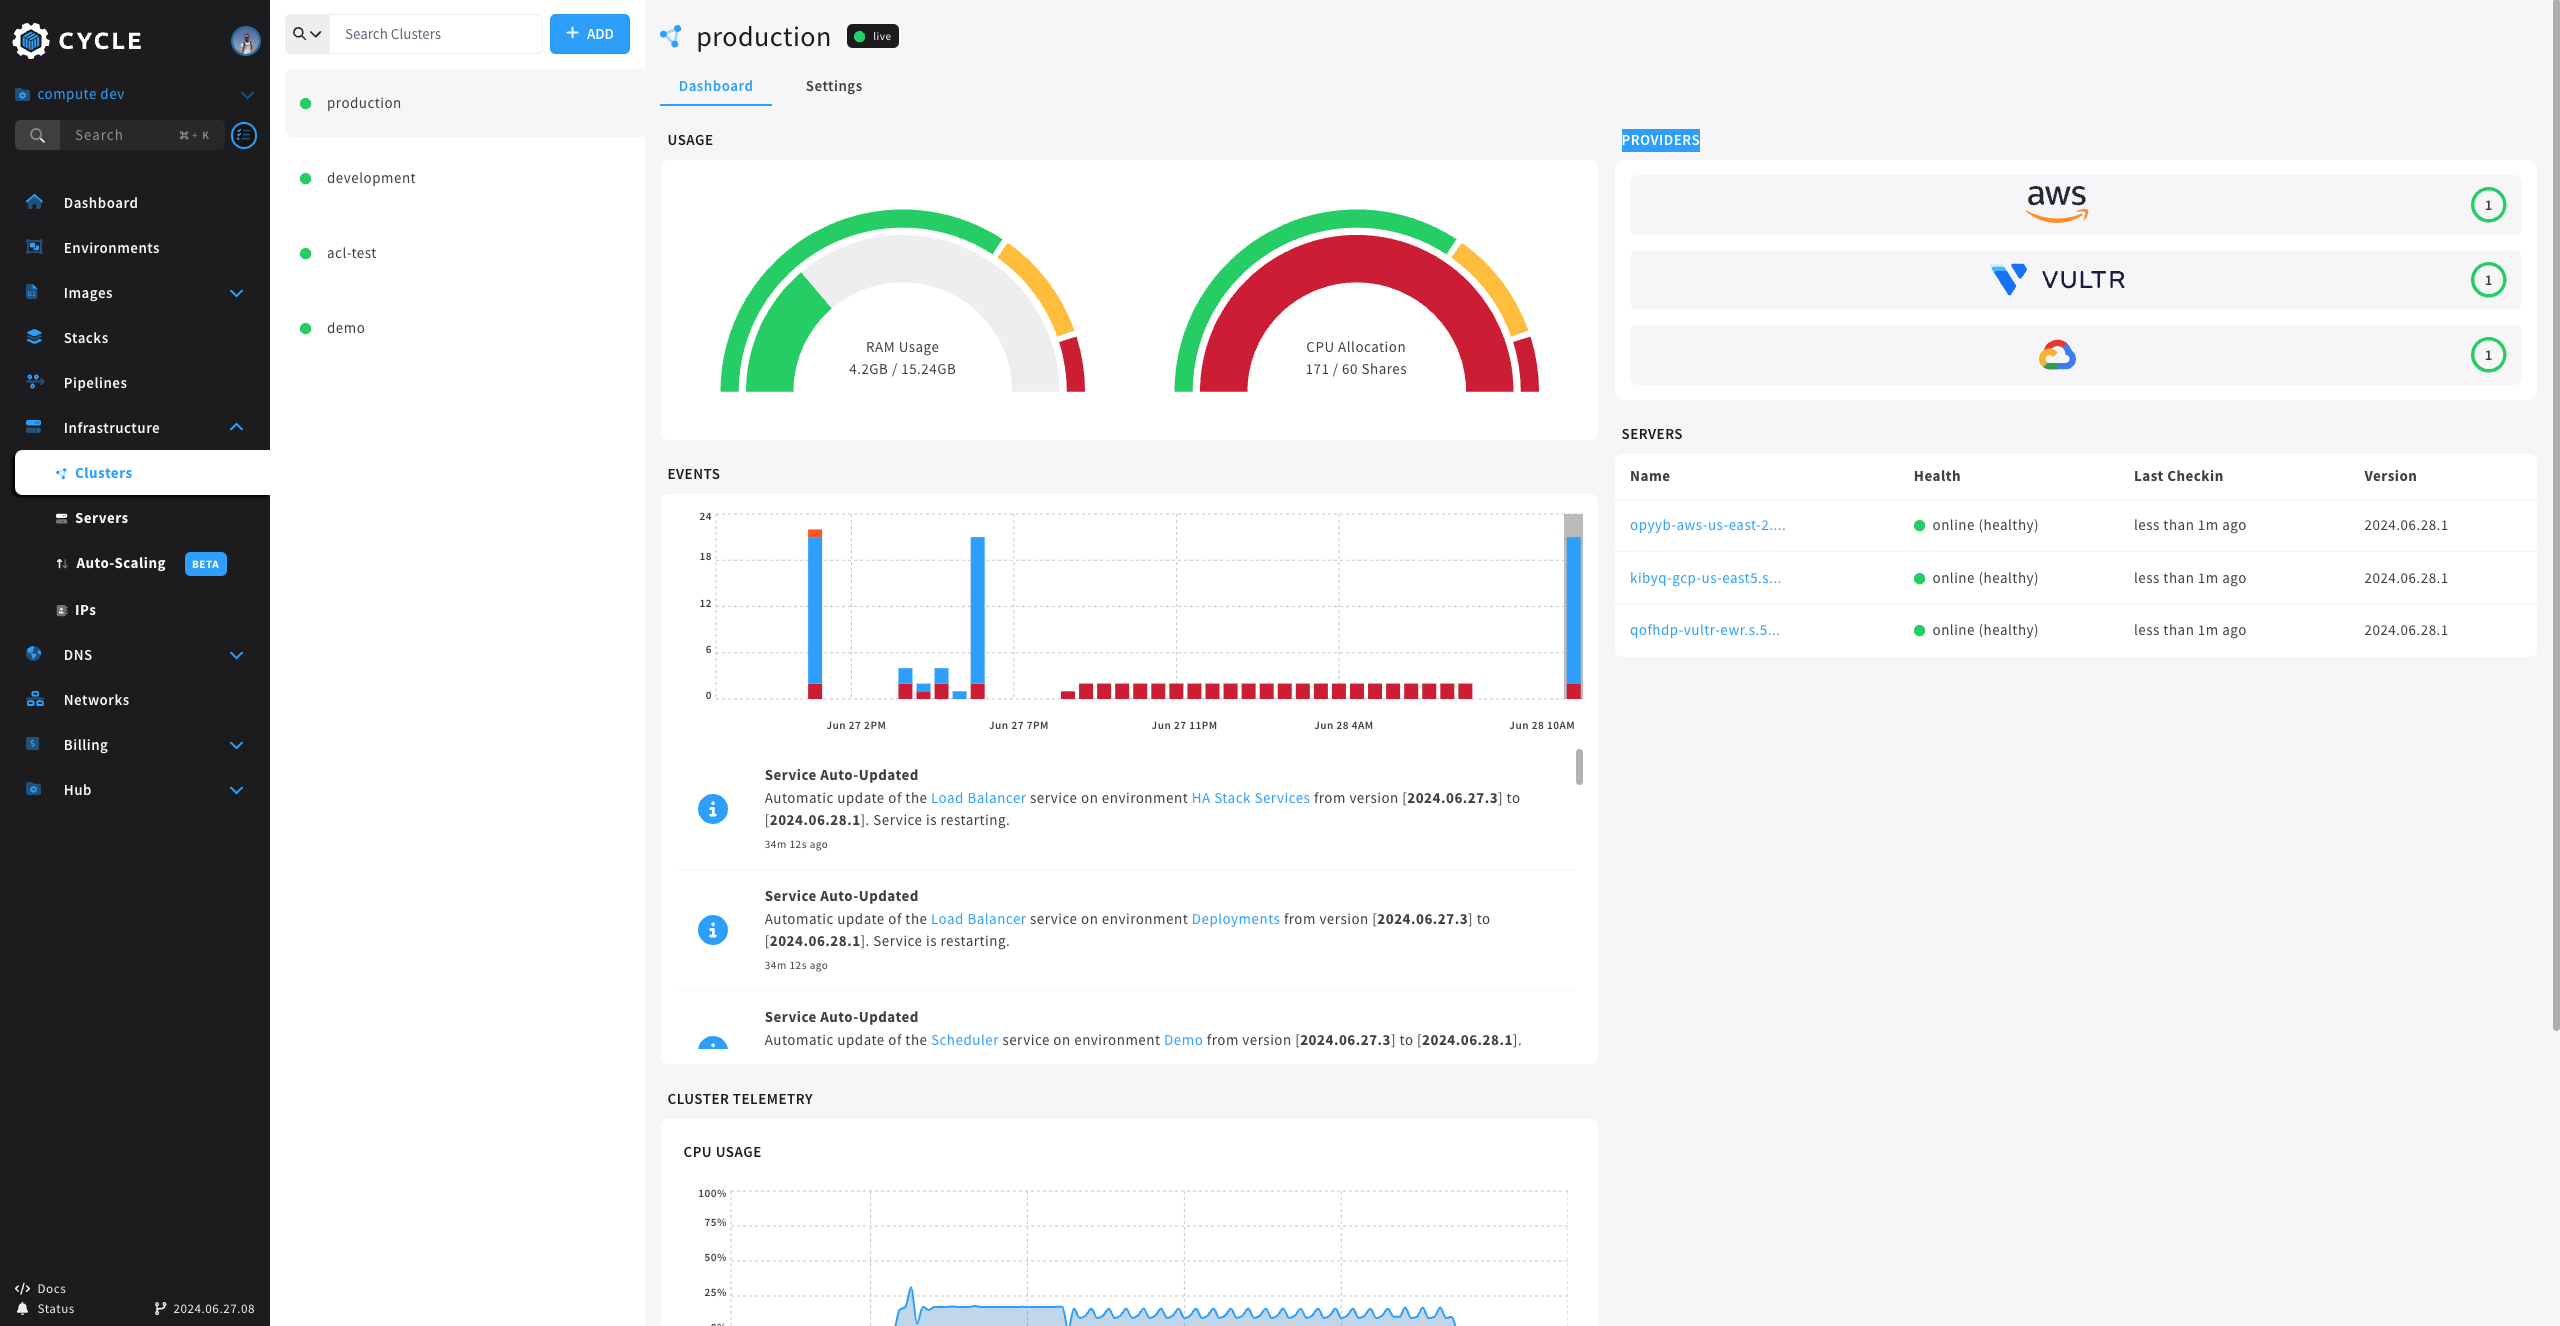Select the acl-test cluster
Image resolution: width=2560 pixels, height=1326 pixels.
464,253
